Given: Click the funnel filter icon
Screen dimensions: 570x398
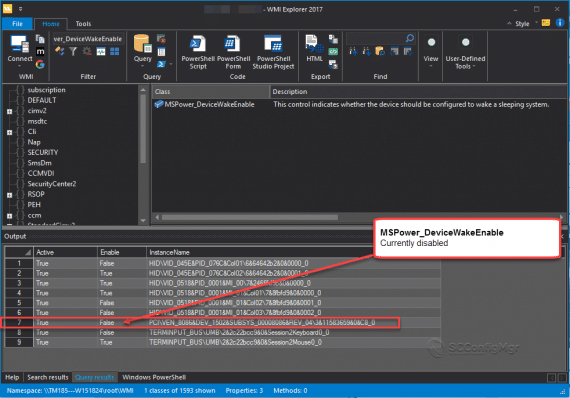Looking at the screenshot, I should click(x=73, y=52).
